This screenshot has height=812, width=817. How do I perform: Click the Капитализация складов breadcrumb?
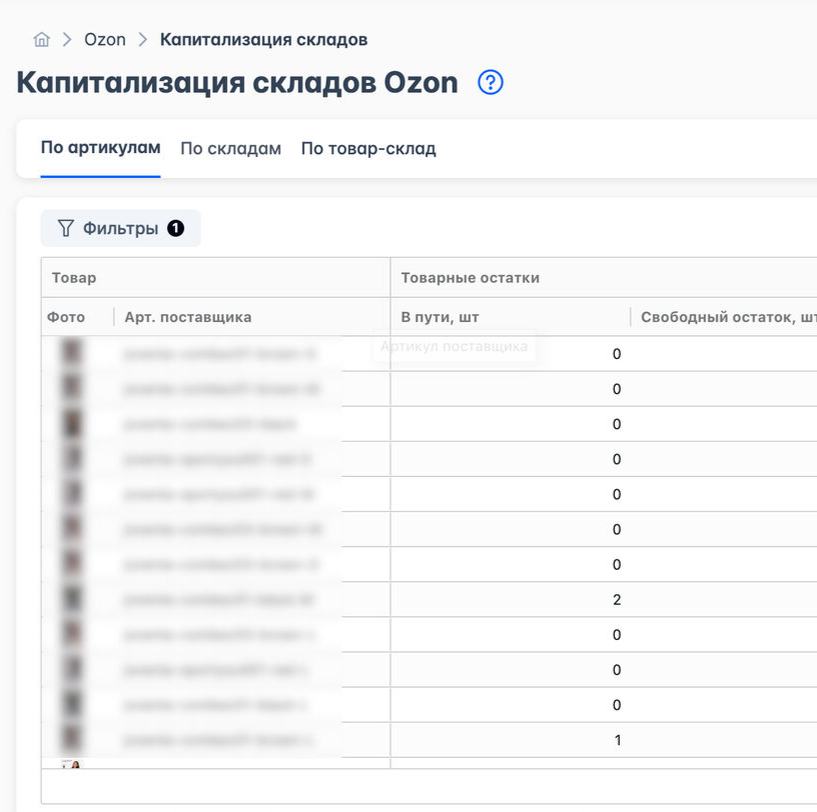tap(264, 40)
